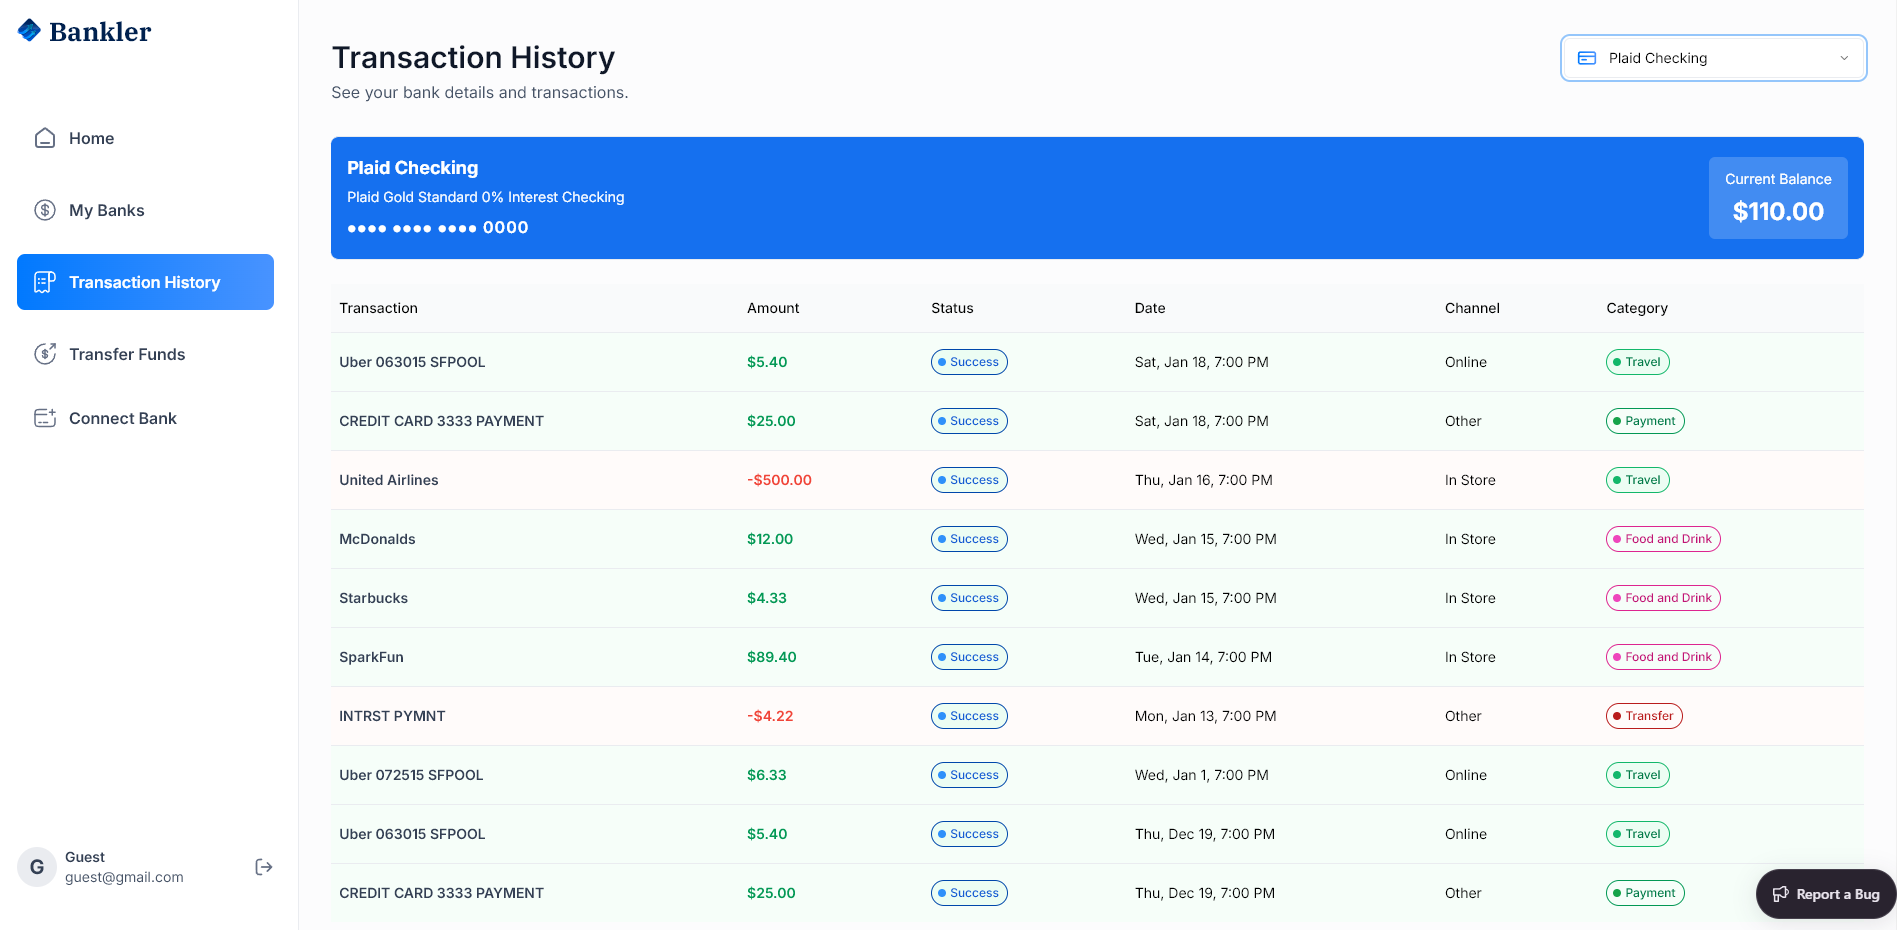The height and width of the screenshot is (930, 1897).
Task: Click the Current Balance card showing $110.00
Action: point(1778,197)
